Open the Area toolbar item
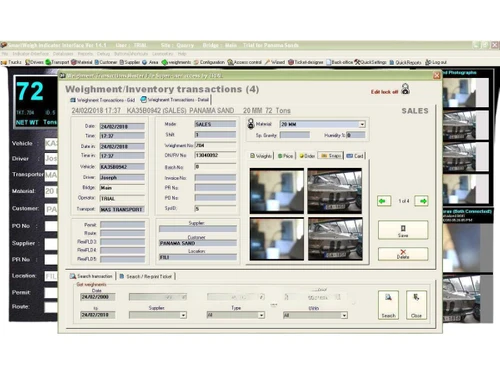 [x=150, y=62]
